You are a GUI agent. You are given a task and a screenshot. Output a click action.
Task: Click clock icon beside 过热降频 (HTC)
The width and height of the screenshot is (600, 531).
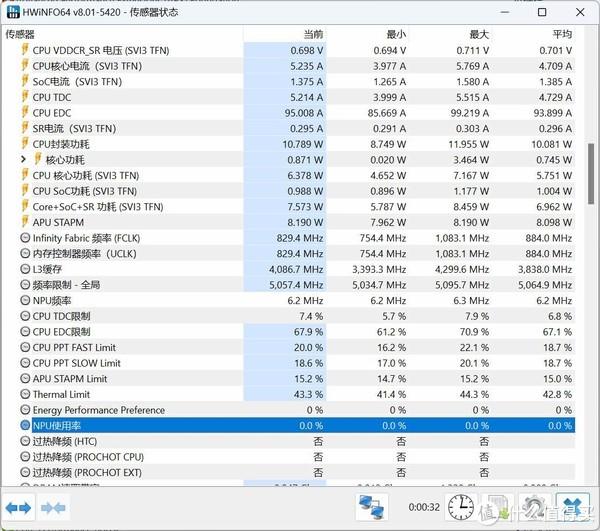click(25, 441)
